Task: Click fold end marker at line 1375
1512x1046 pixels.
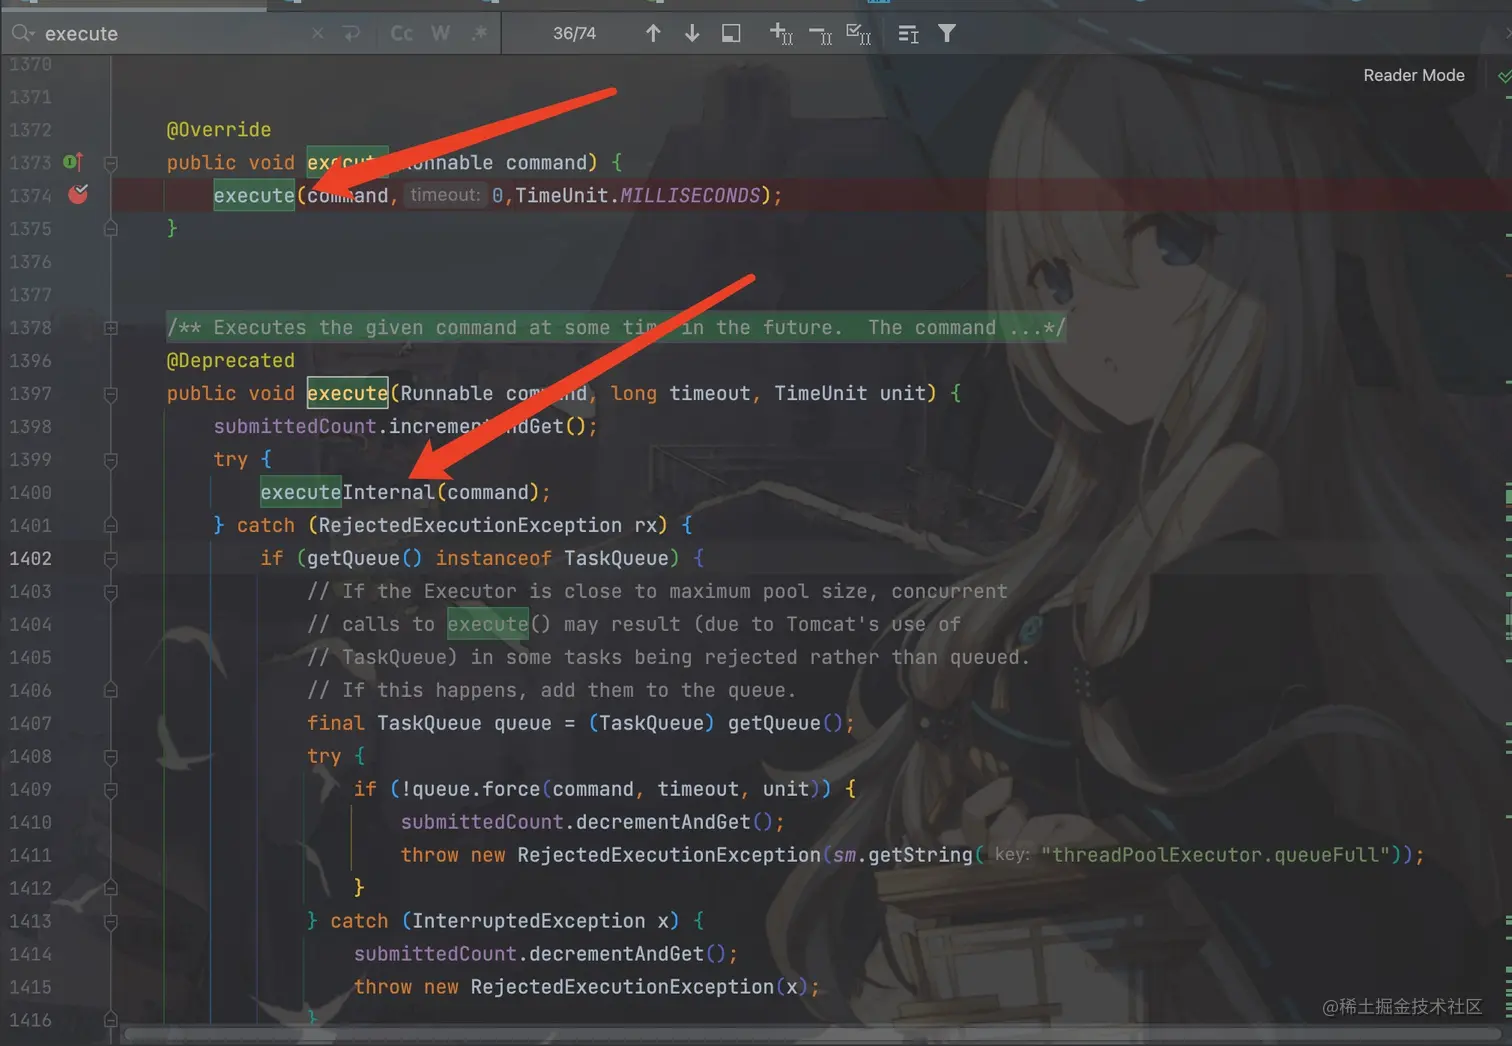Action: (111, 229)
